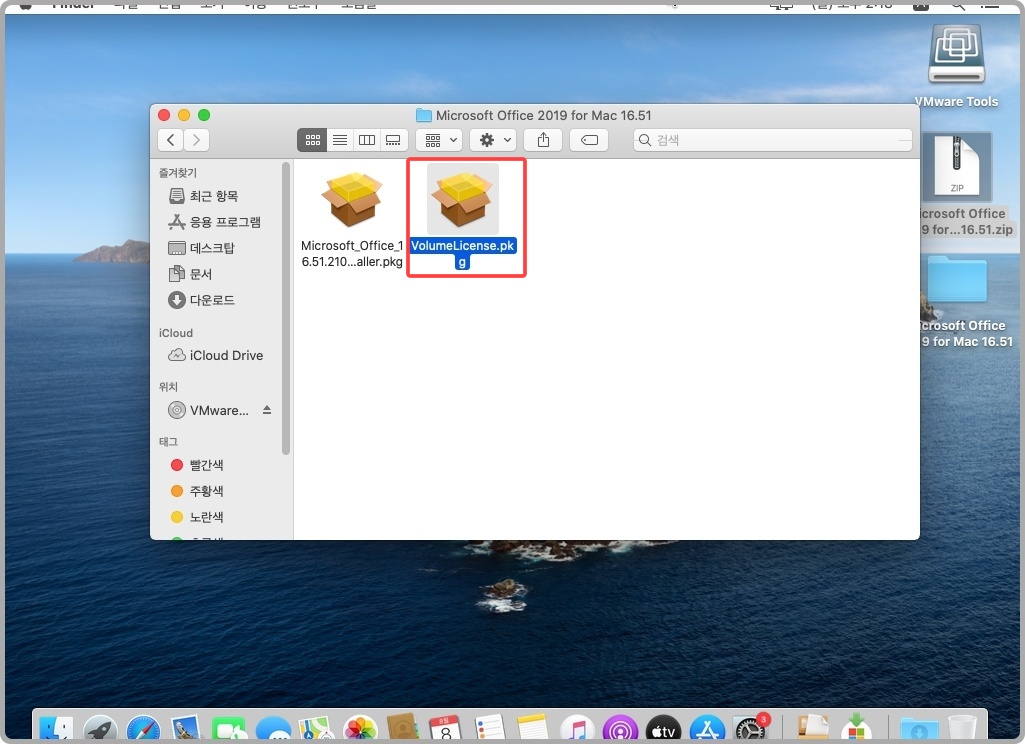
Task: Open 응용 프로그램 in the sidebar
Action: pyautogui.click(x=214, y=222)
